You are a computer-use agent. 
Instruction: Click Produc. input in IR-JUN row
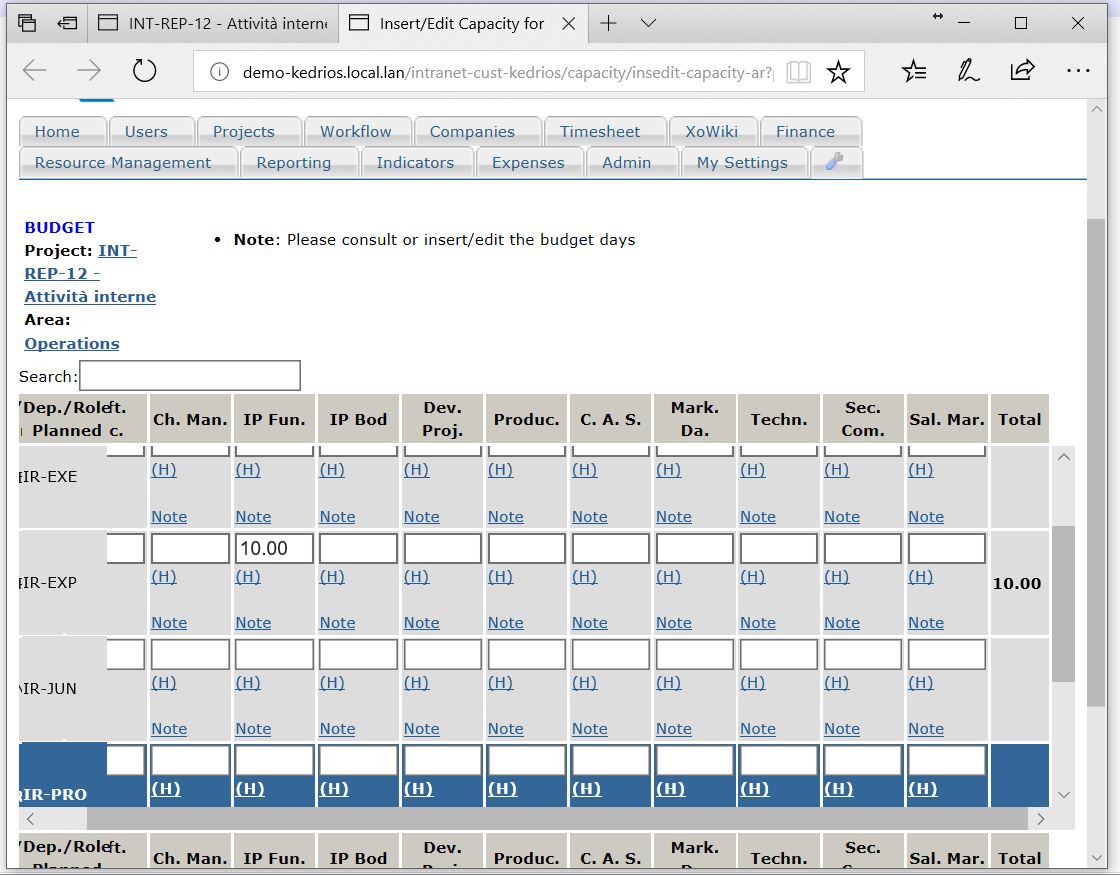tap(526, 654)
